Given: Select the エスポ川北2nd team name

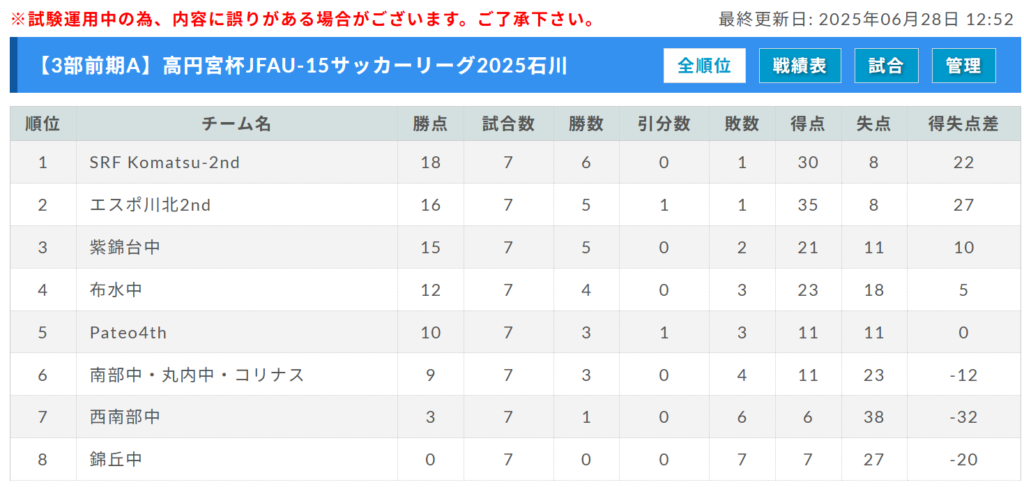Looking at the screenshot, I should (x=150, y=205).
